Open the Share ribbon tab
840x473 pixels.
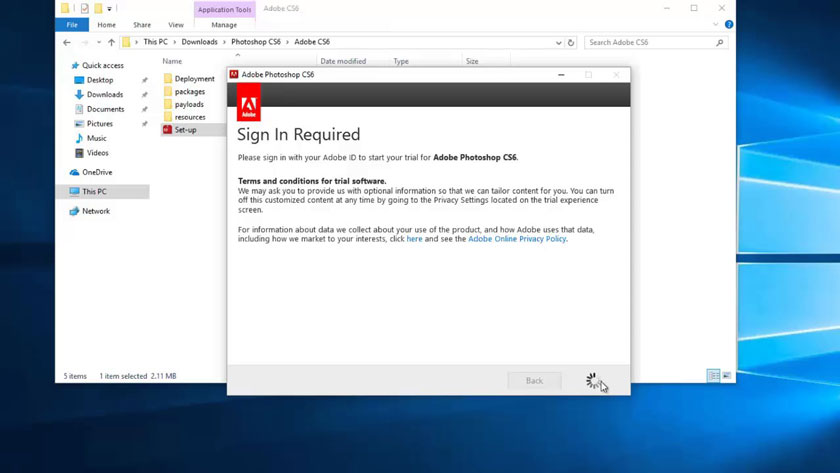(x=142, y=25)
